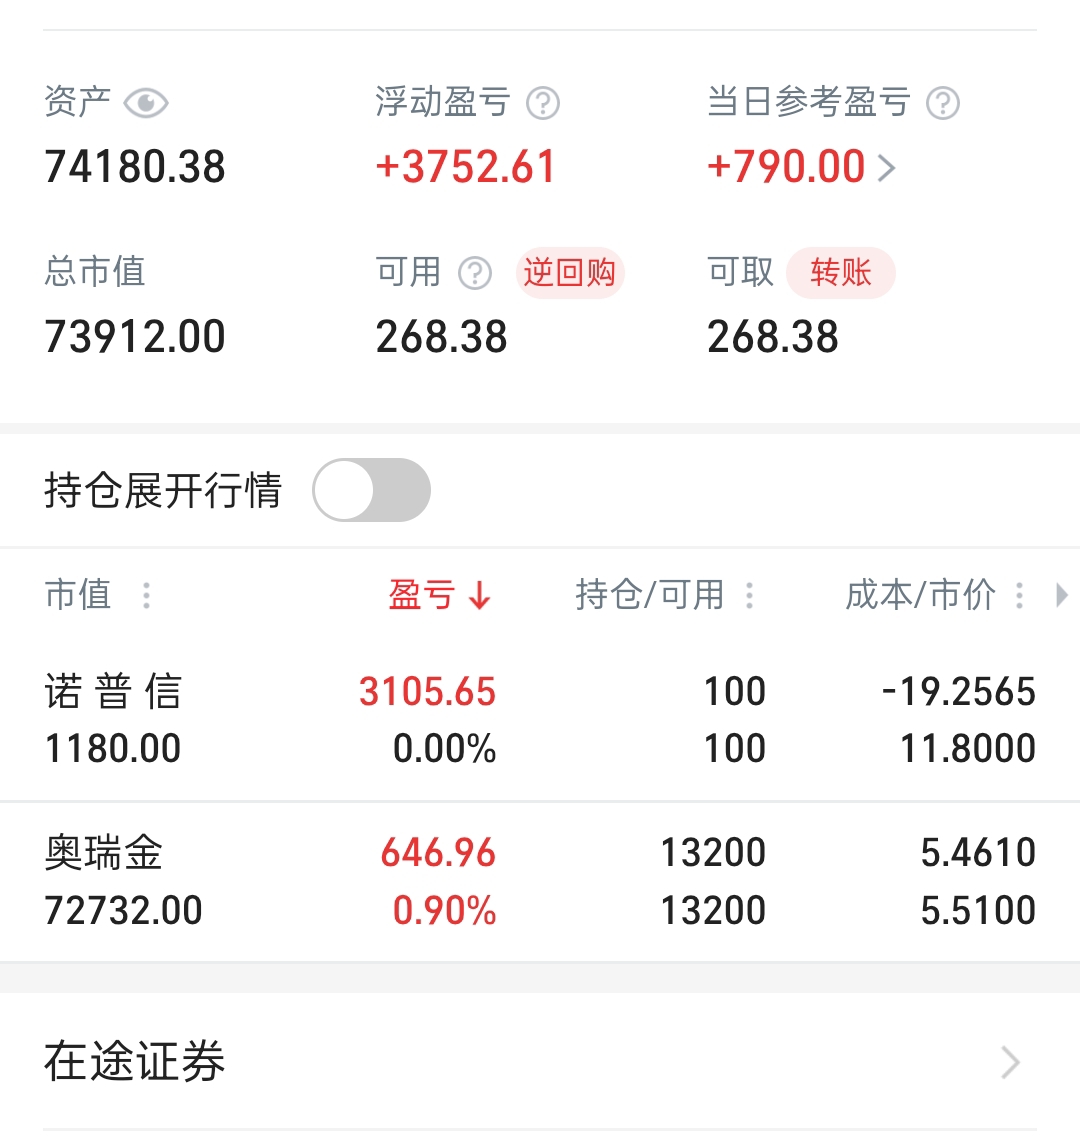The width and height of the screenshot is (1080, 1147).
Task: Expand daily profit details chevron next to +790.00
Action: (x=886, y=168)
